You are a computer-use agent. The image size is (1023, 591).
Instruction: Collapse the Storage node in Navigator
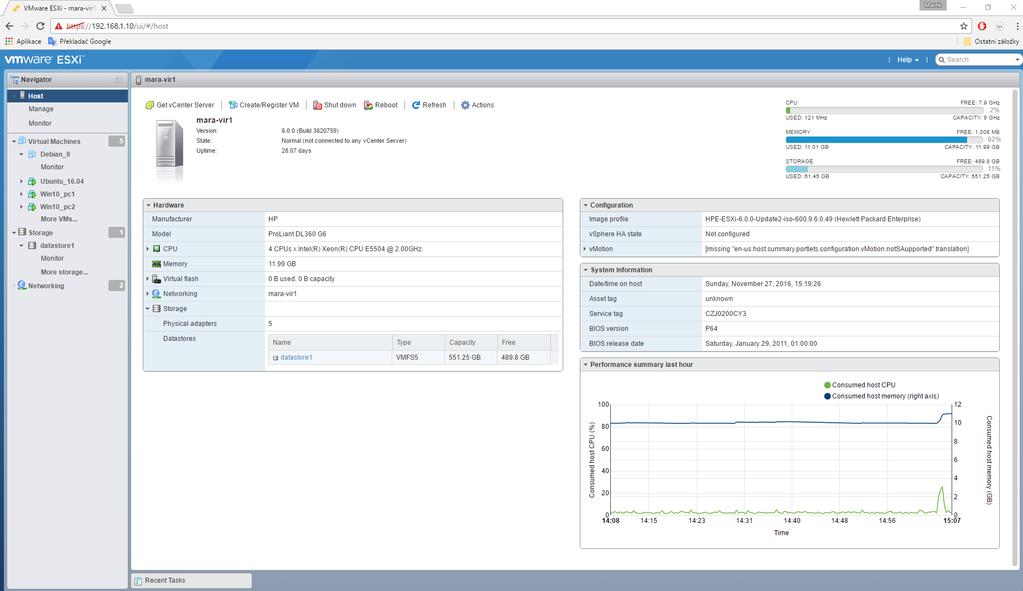click(14, 232)
